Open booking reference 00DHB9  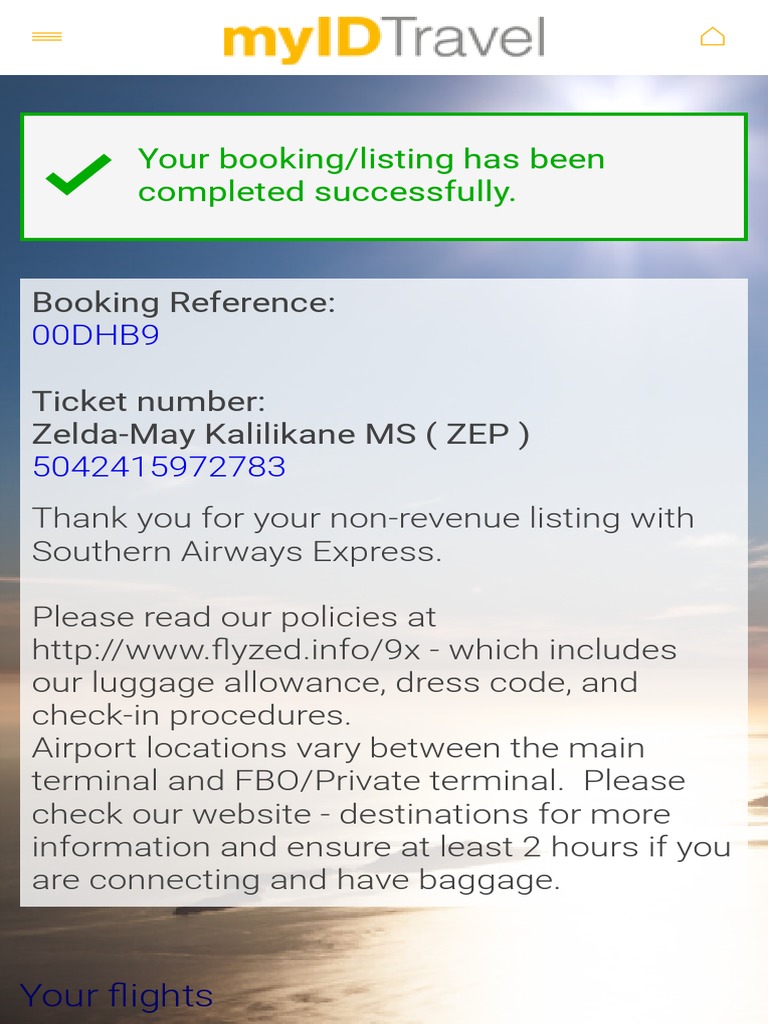click(96, 335)
